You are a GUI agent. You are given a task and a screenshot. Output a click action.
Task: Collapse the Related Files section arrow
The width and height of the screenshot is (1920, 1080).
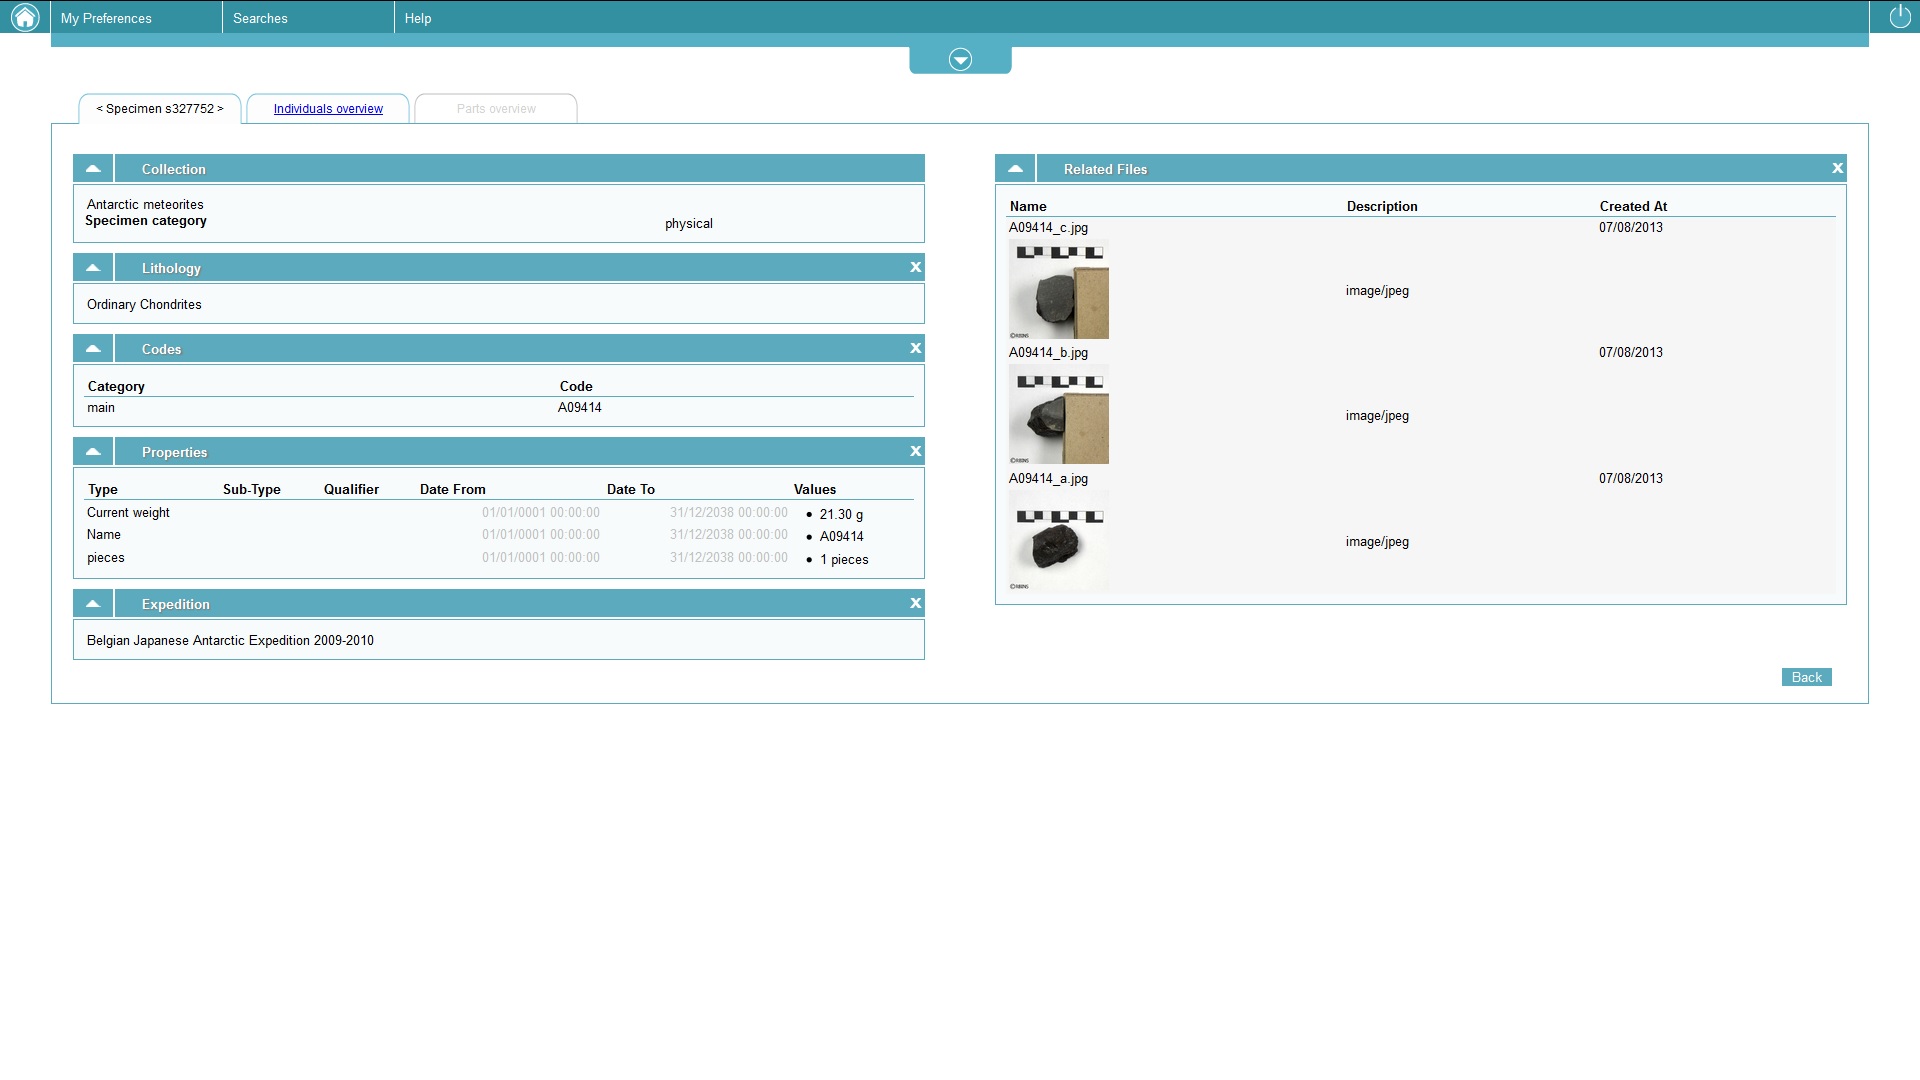tap(1015, 168)
